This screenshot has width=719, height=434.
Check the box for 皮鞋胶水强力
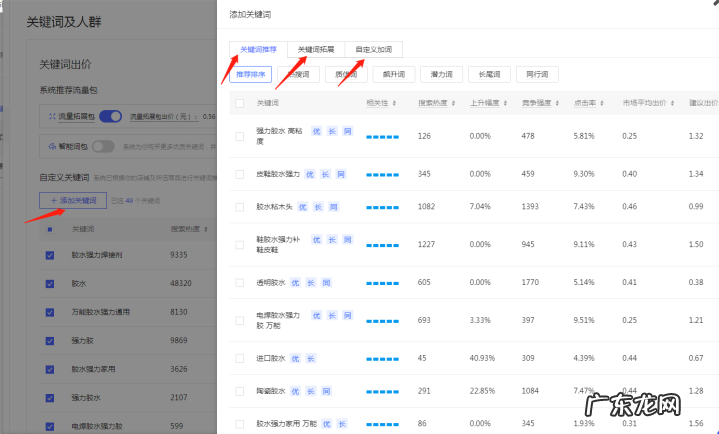[239, 174]
